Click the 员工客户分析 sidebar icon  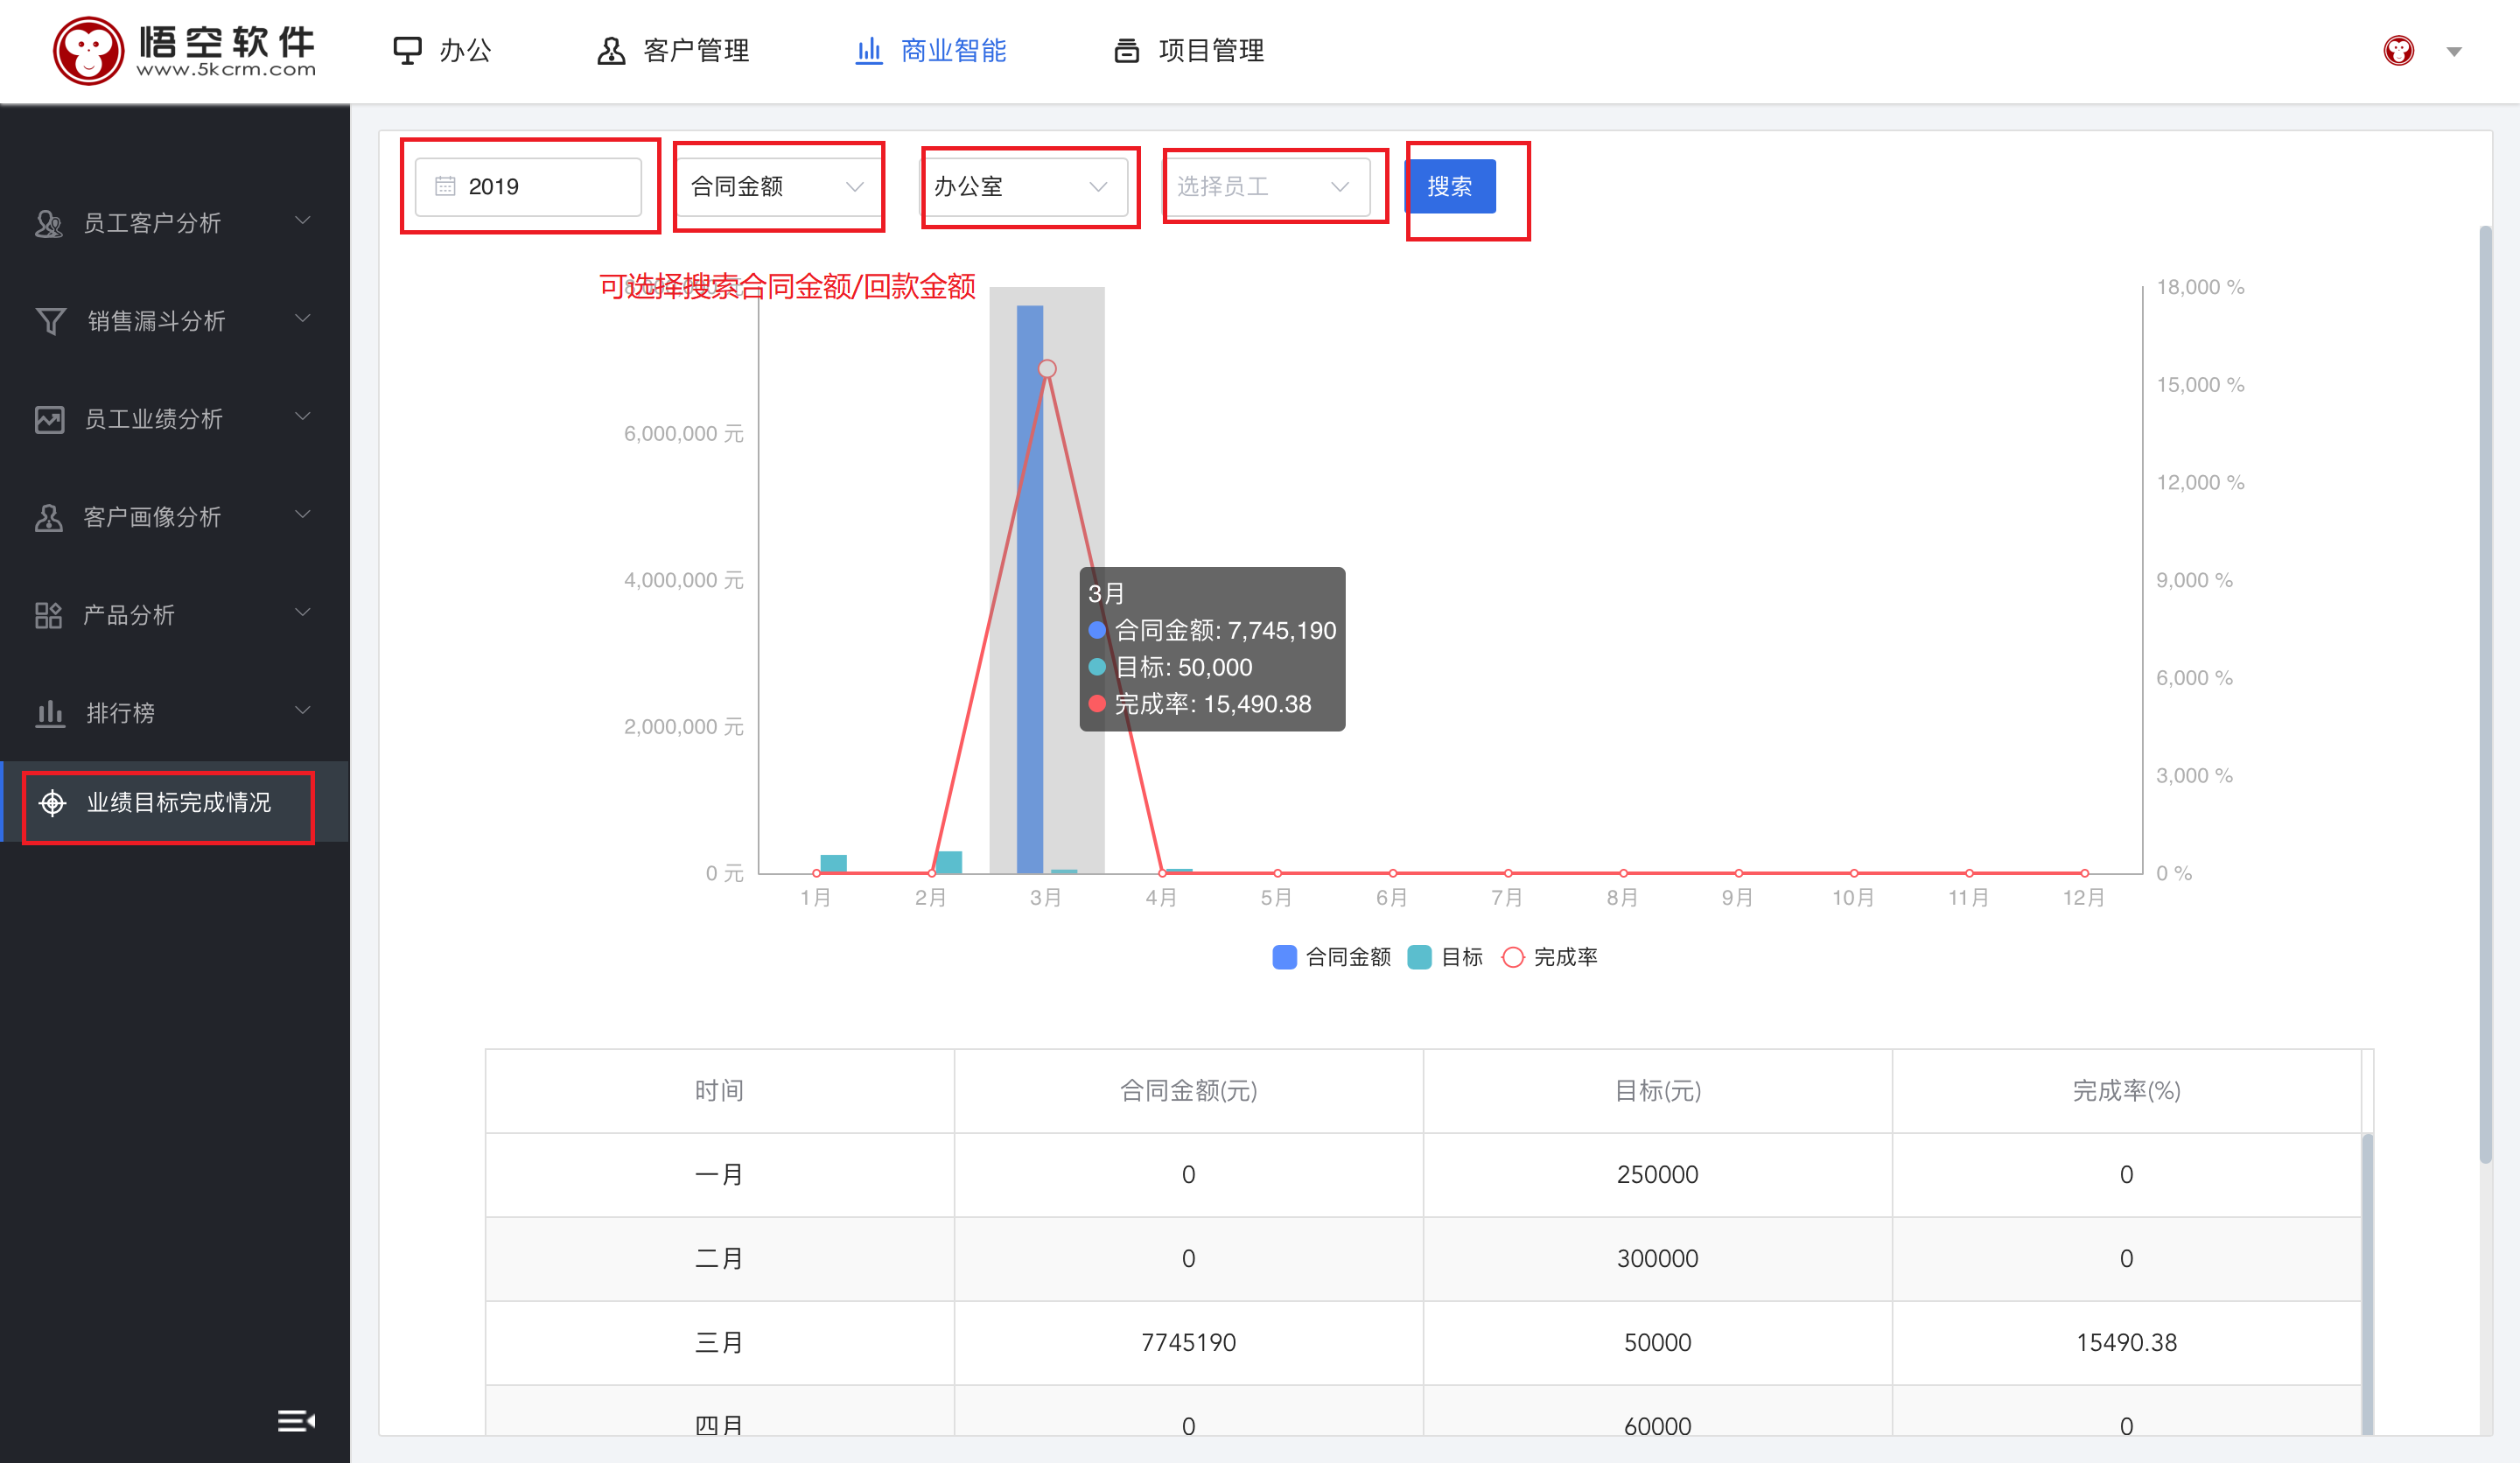(x=49, y=223)
